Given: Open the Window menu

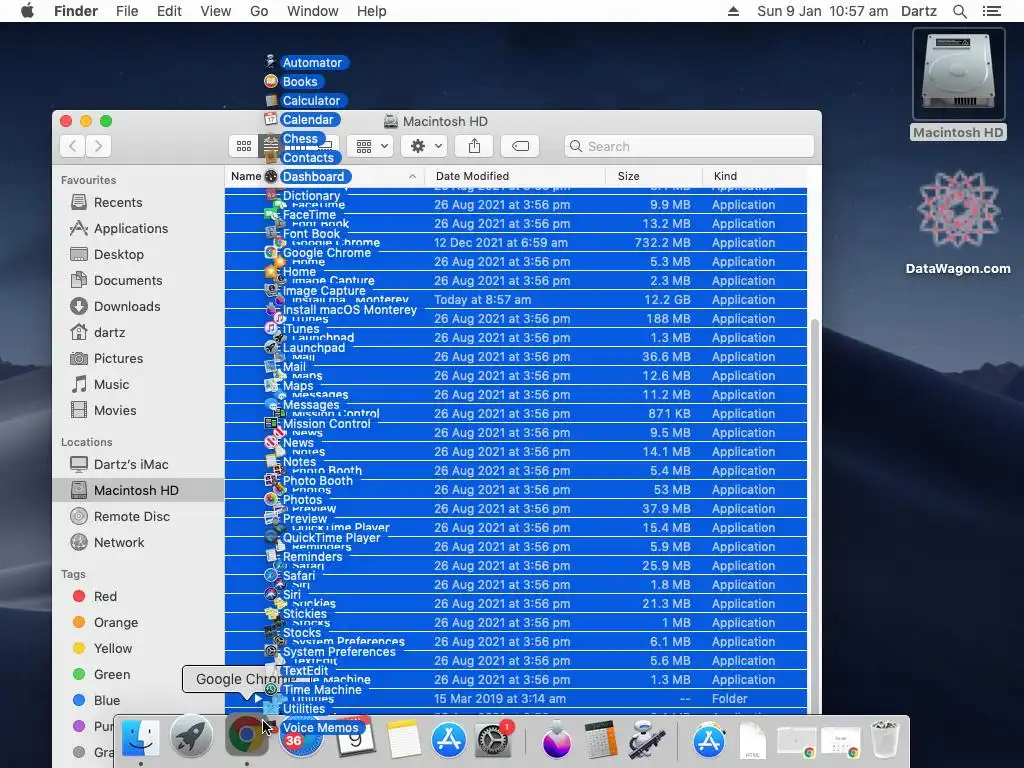Looking at the screenshot, I should pos(313,11).
